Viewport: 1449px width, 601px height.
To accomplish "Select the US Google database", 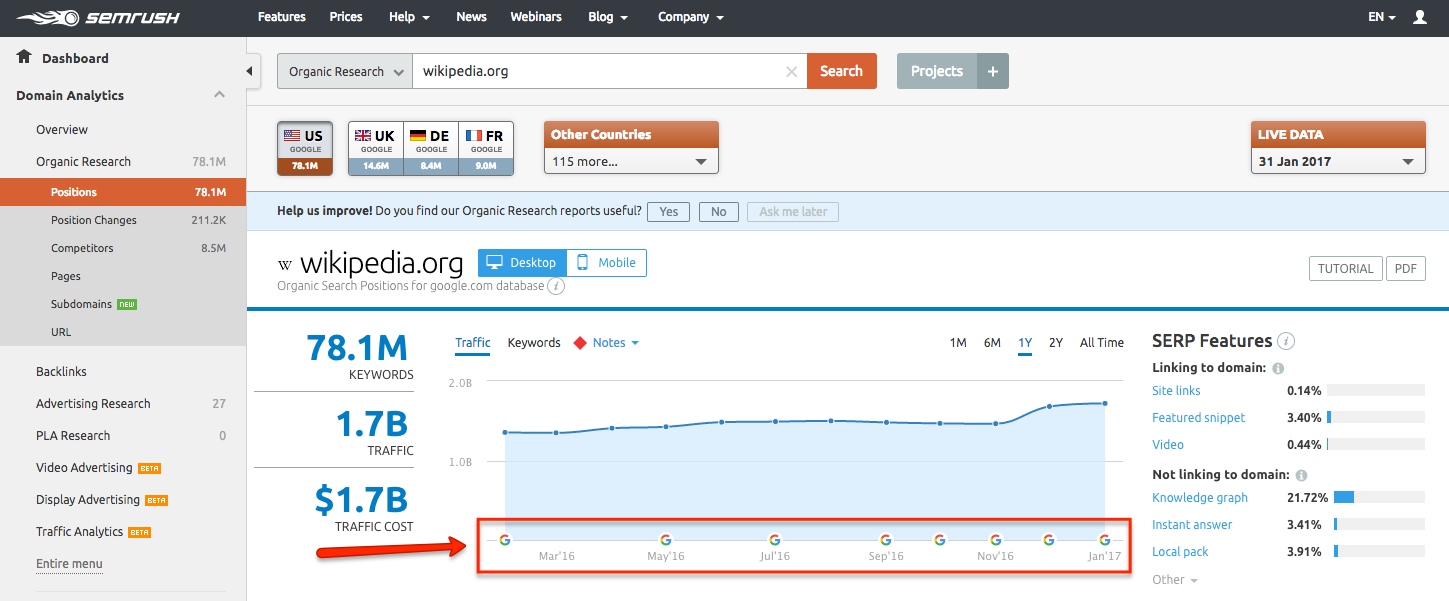I will click(x=305, y=149).
